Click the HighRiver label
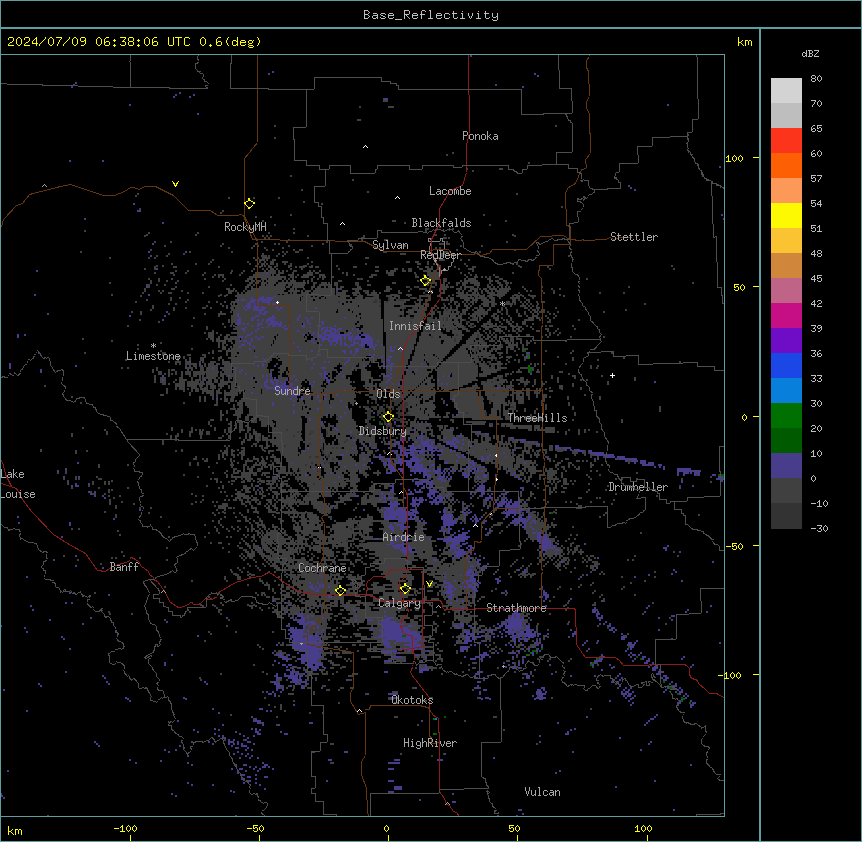The image size is (862, 842). click(x=430, y=743)
